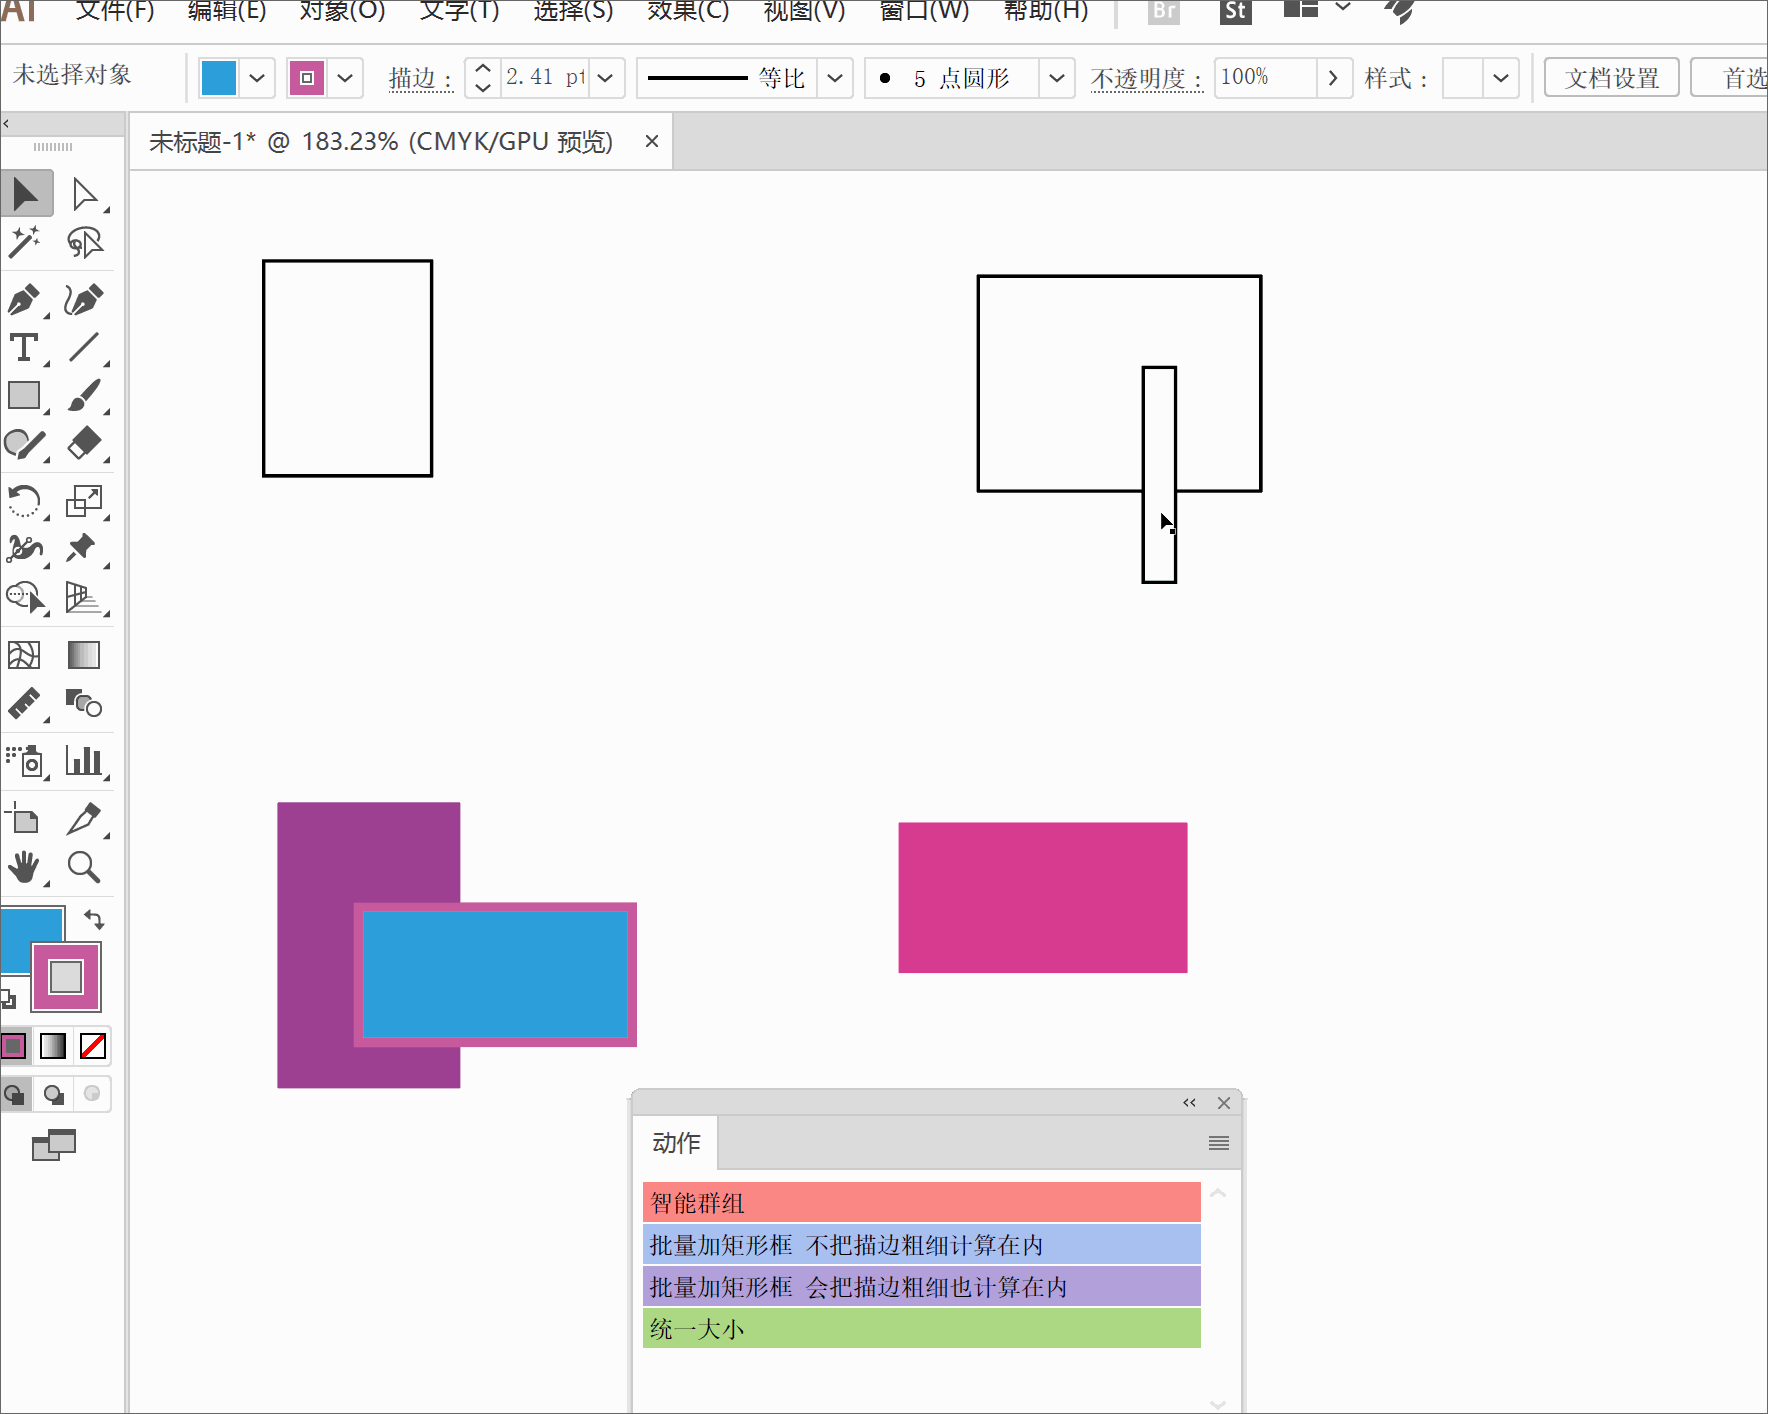Select the Column Graph tool

tap(84, 761)
